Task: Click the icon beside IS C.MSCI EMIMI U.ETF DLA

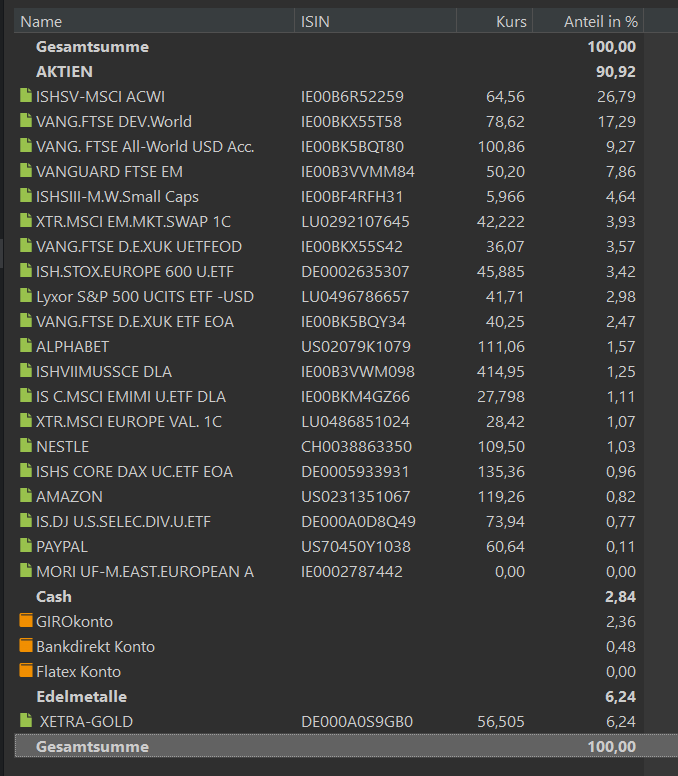Action: click(x=26, y=395)
